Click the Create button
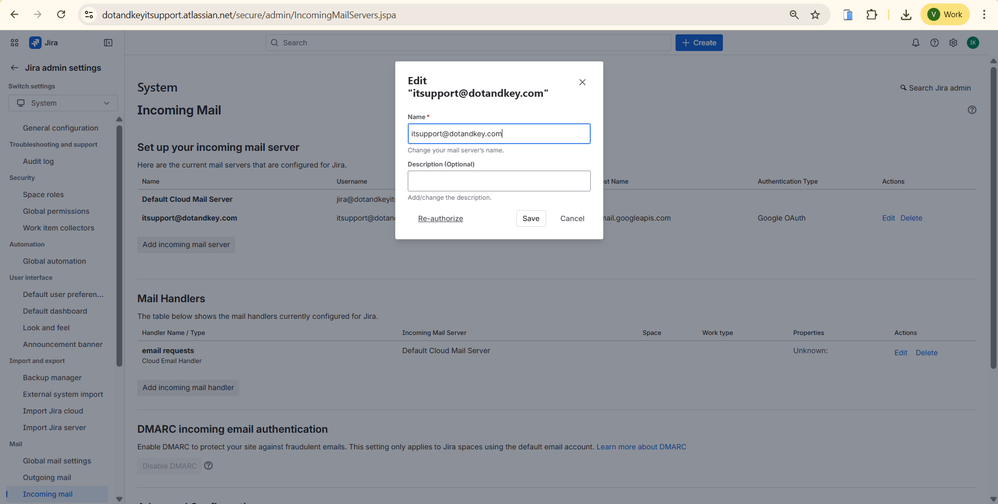The width and height of the screenshot is (998, 504). 699,43
